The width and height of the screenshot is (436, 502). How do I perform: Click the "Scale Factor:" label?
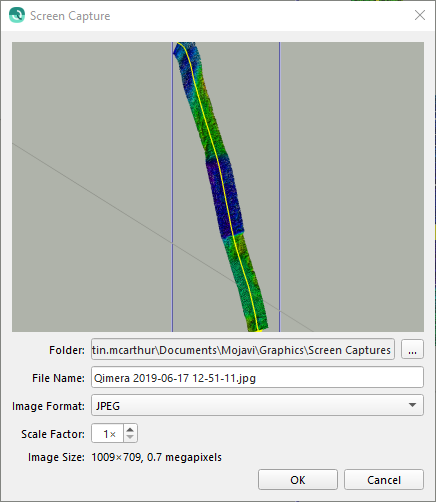53,434
